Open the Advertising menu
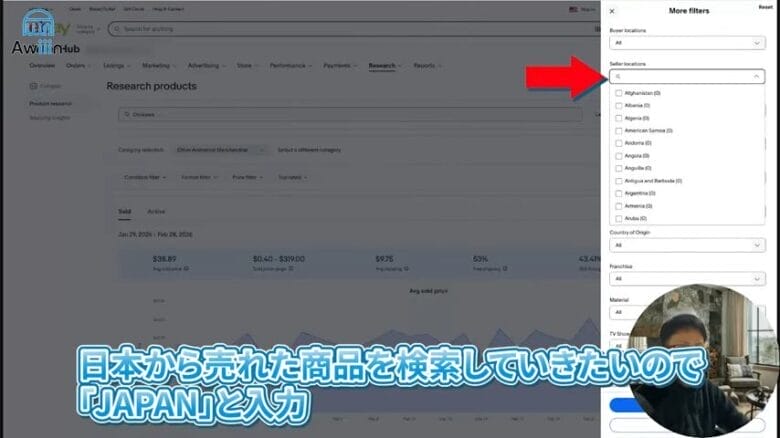This screenshot has height=438, width=780. 206,66
